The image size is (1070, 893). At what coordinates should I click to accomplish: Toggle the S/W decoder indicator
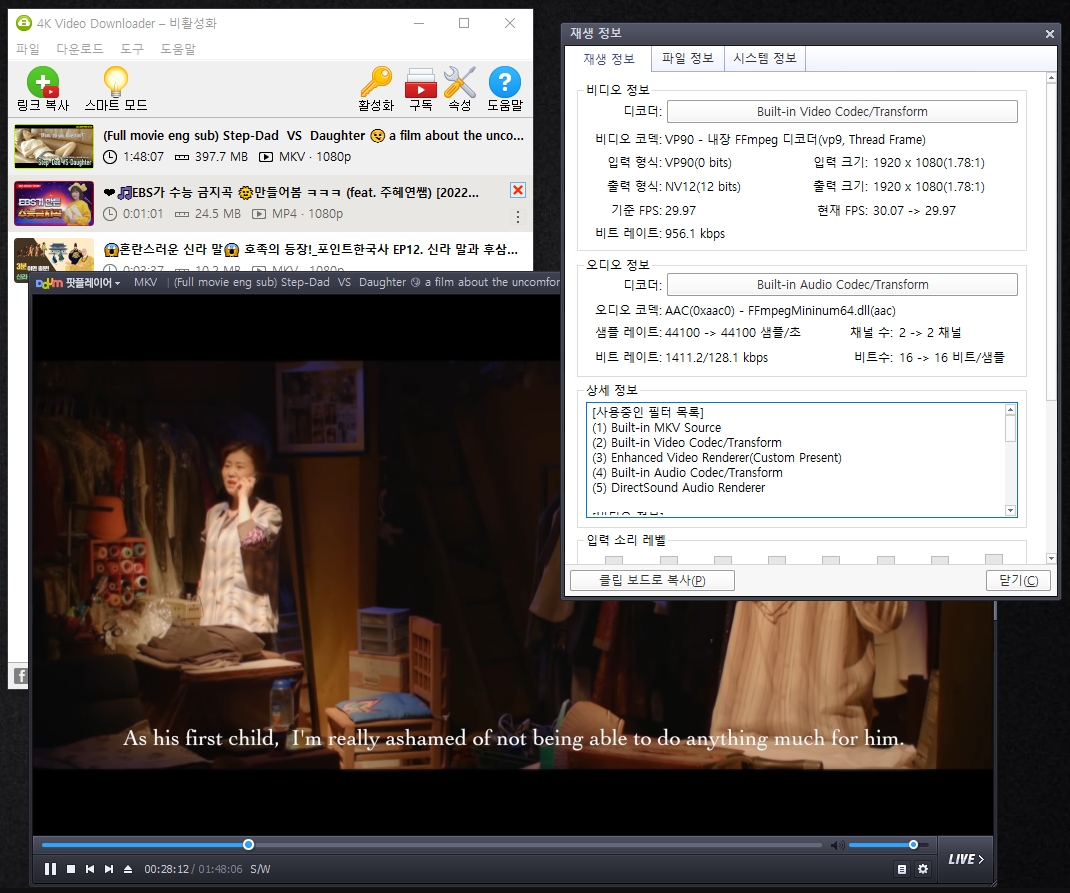260,869
